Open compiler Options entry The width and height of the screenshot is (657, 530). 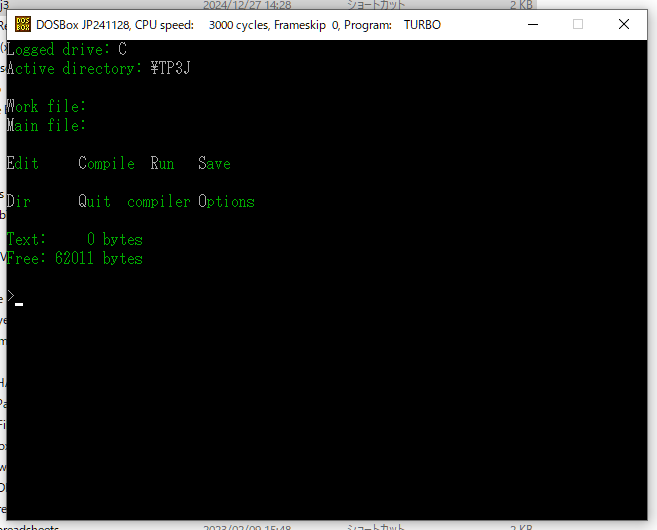click(x=191, y=202)
